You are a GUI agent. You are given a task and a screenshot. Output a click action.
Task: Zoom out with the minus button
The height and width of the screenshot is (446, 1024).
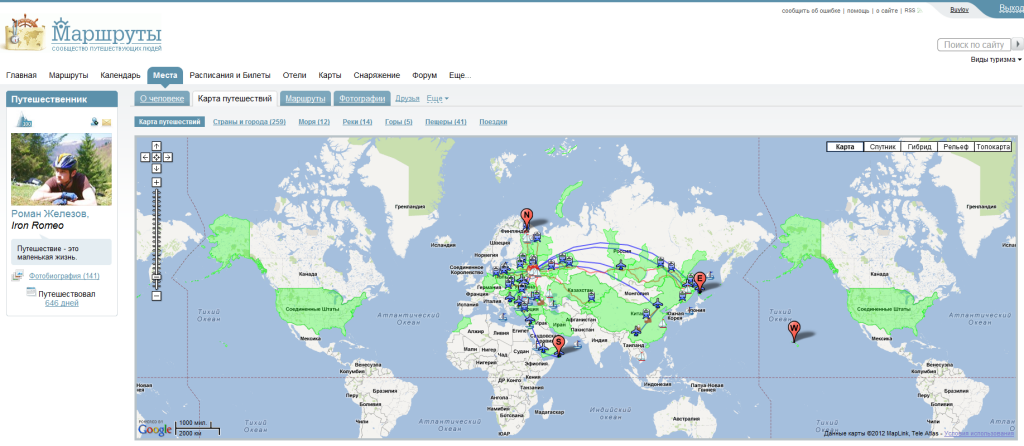(156, 296)
